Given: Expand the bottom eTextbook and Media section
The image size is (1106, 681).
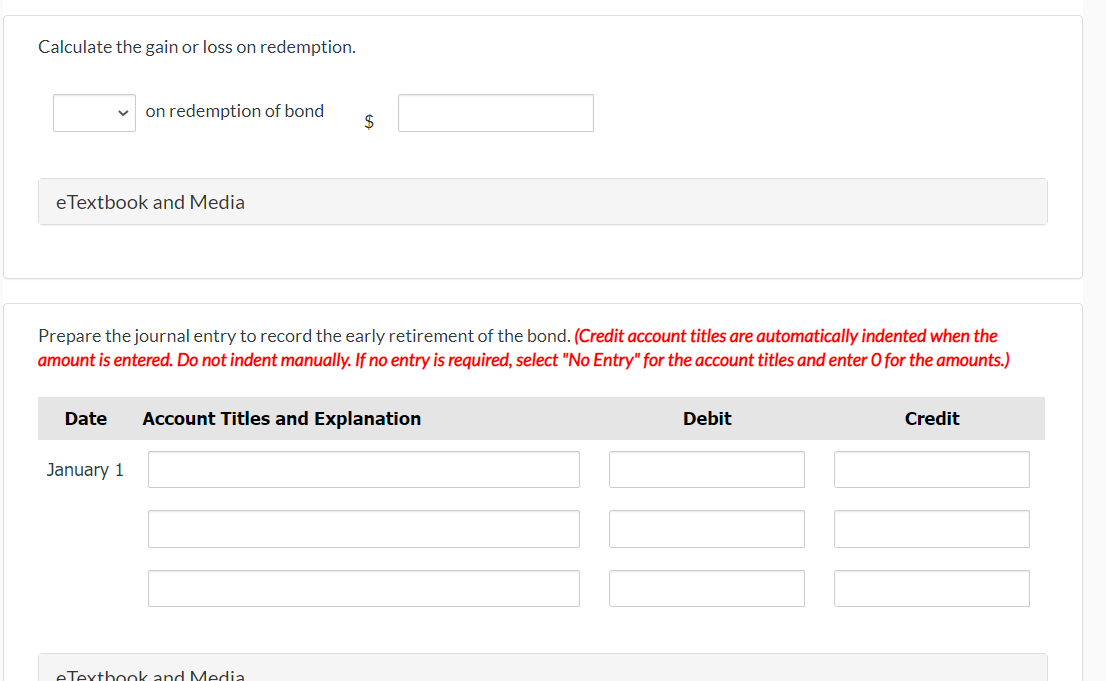Looking at the screenshot, I should pyautogui.click(x=542, y=668).
